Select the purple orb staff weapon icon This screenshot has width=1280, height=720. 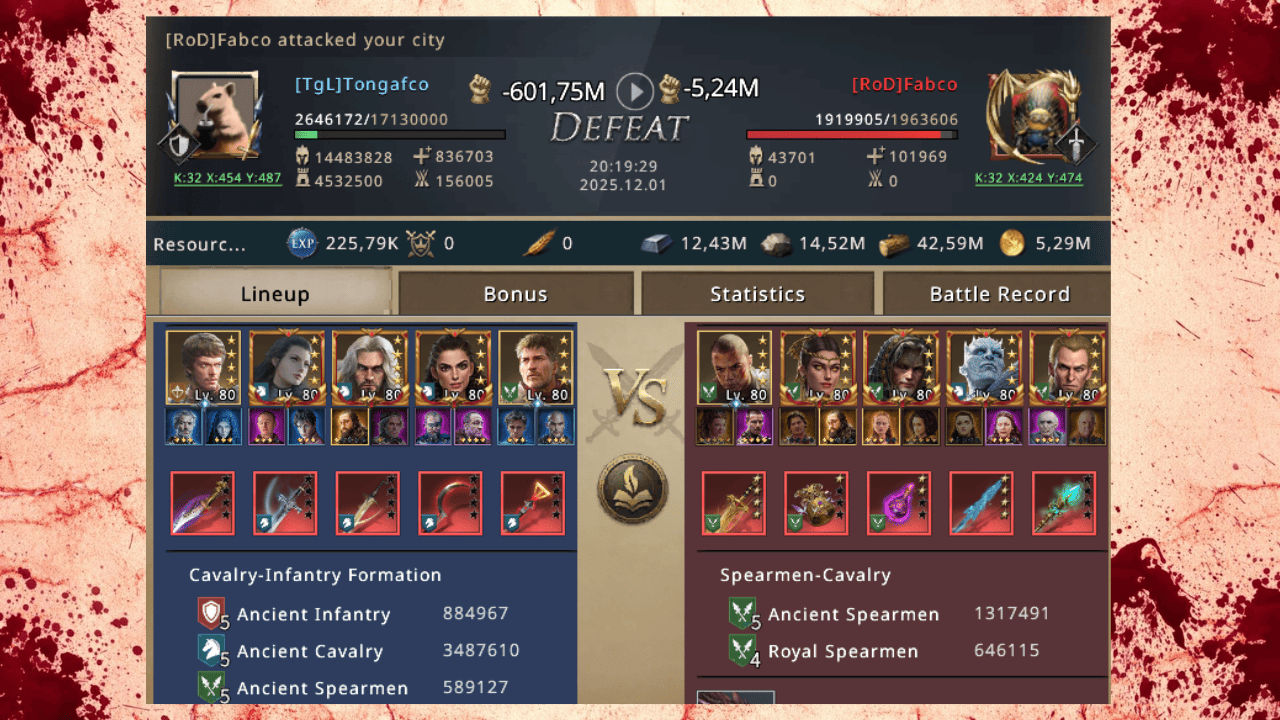898,503
